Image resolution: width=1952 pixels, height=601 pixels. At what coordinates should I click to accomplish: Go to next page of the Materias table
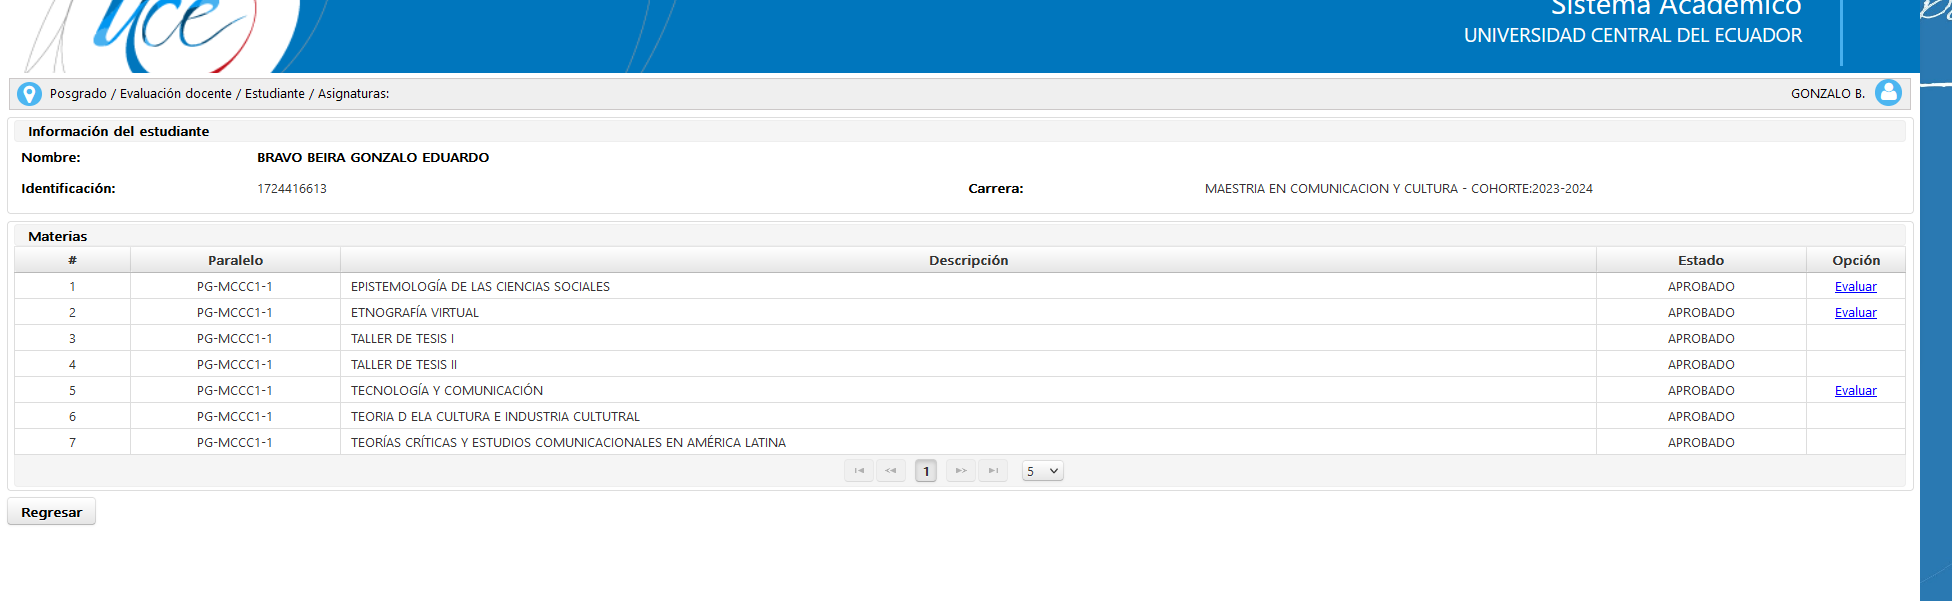[x=961, y=471]
